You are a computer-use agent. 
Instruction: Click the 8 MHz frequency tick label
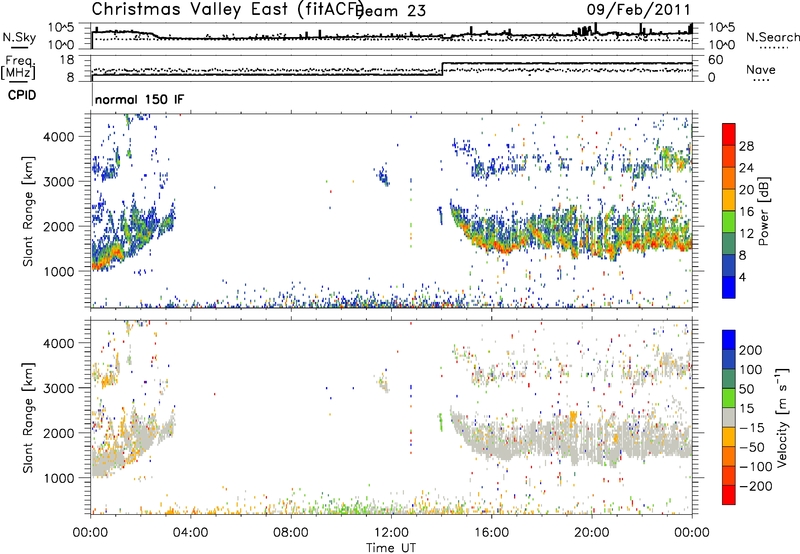[70, 78]
